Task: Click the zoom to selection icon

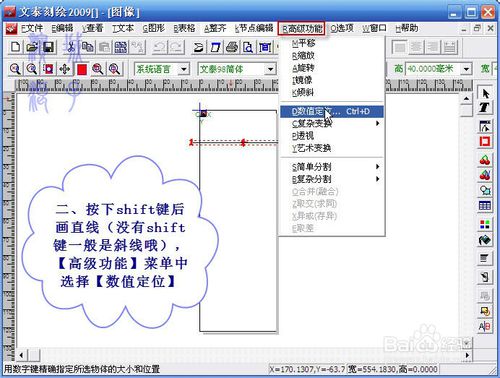Action: [x=49, y=69]
